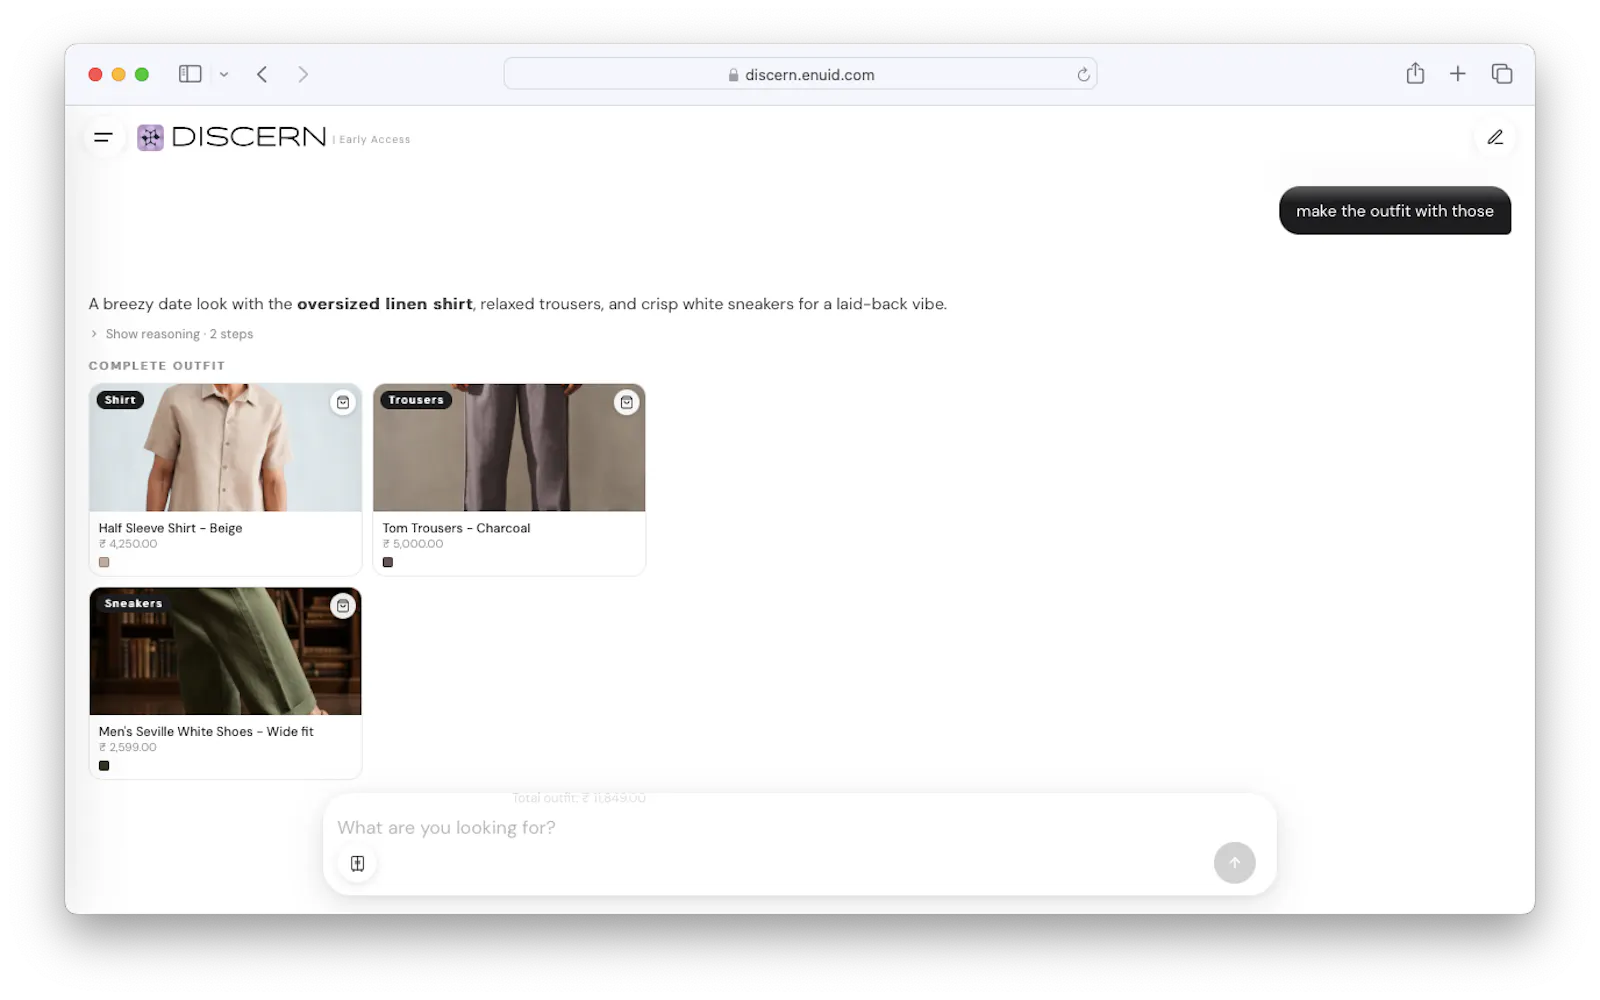Reload the page in address bar
The image size is (1600, 1000).
point(1083,75)
